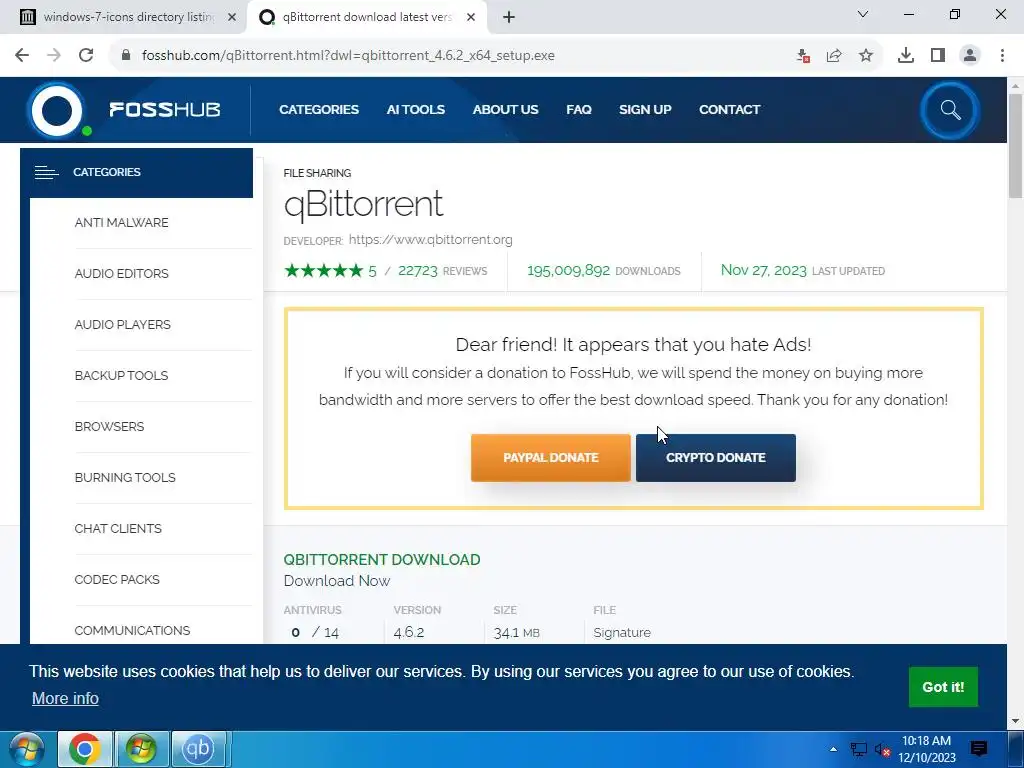Open the share page icon
The image size is (1024, 768).
pyautogui.click(x=834, y=56)
